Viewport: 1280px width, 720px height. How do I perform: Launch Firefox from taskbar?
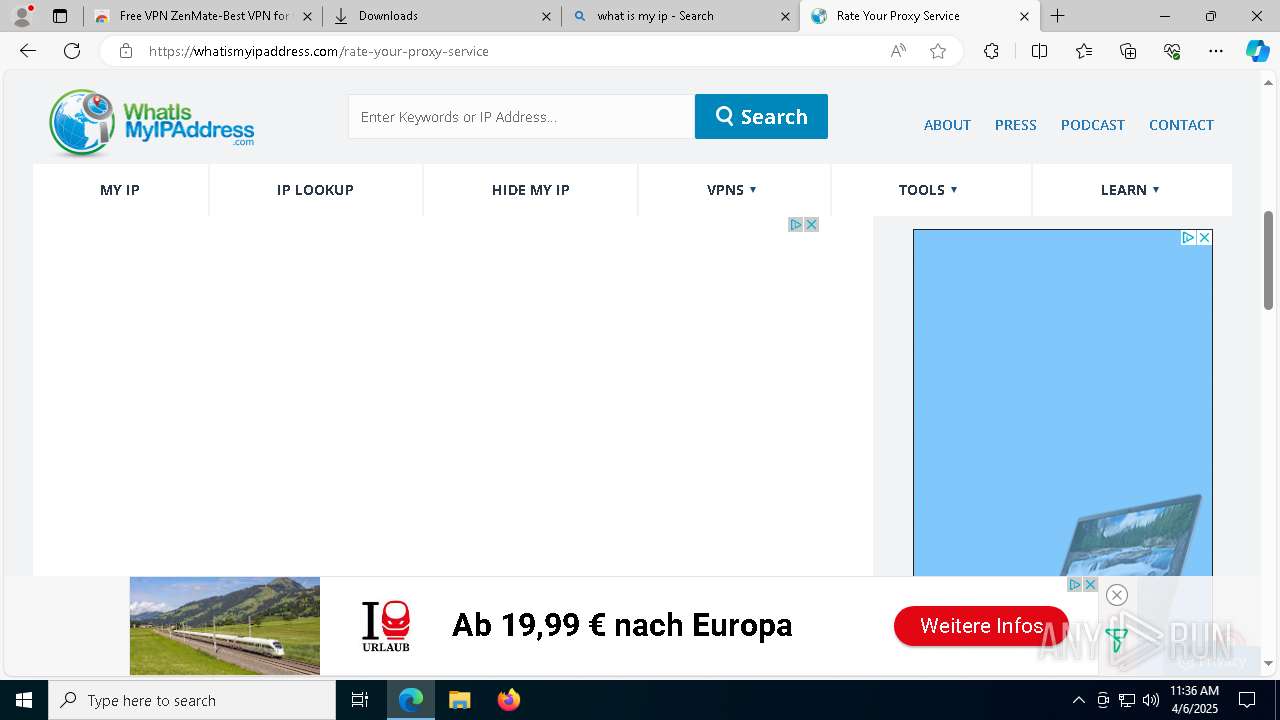pyautogui.click(x=509, y=700)
